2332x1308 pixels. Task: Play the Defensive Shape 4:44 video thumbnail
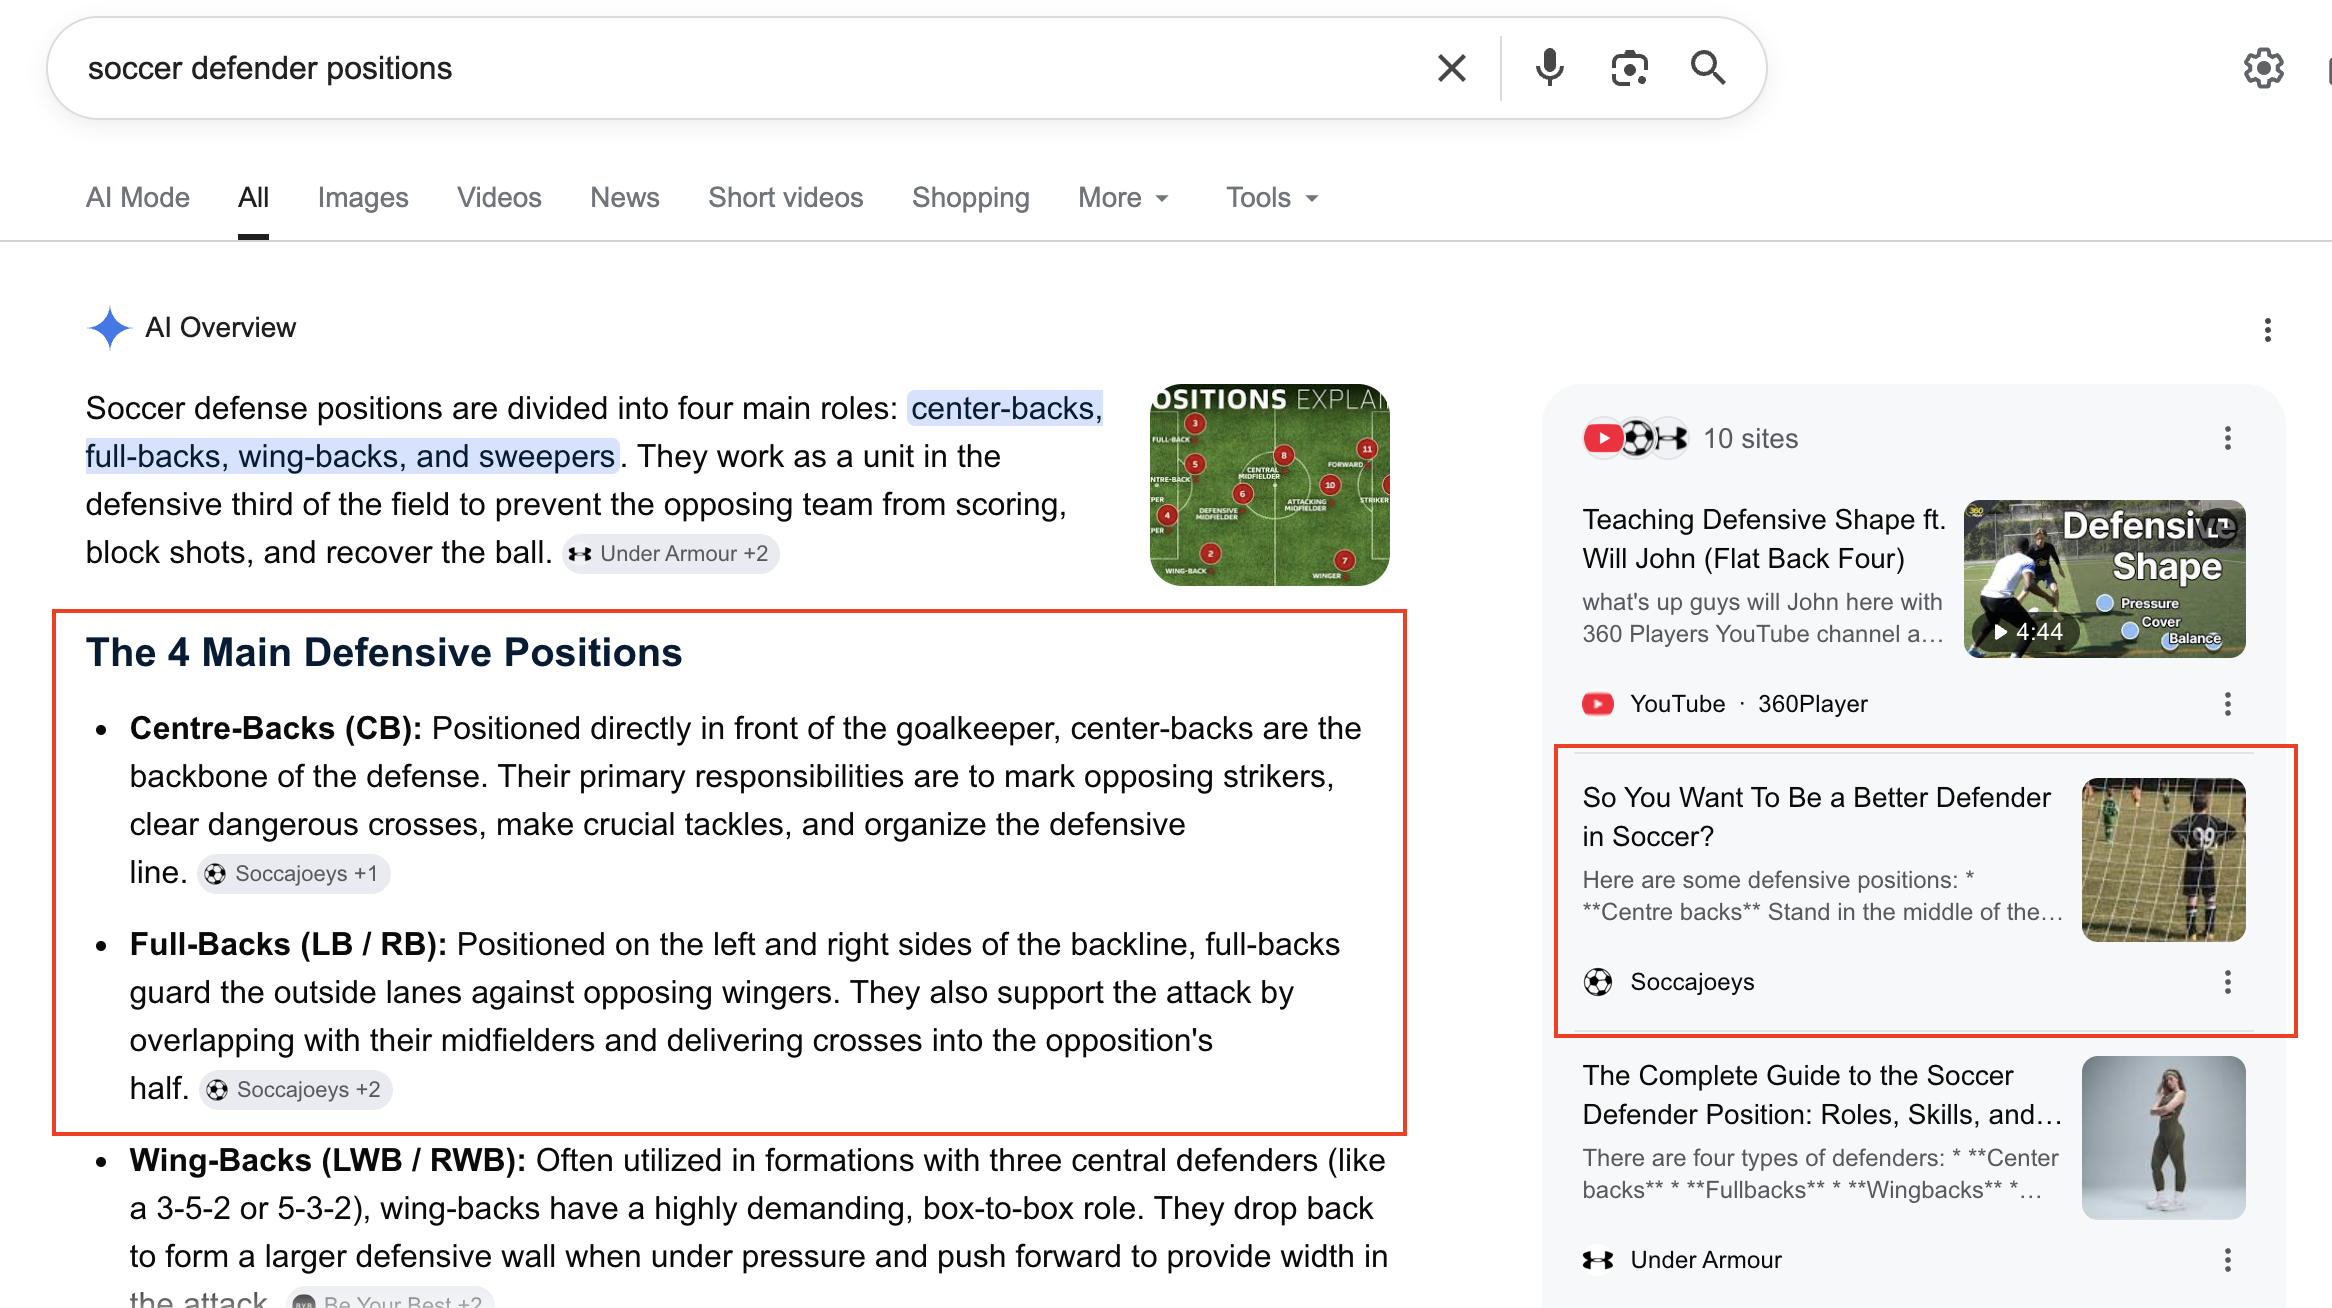tap(2105, 579)
